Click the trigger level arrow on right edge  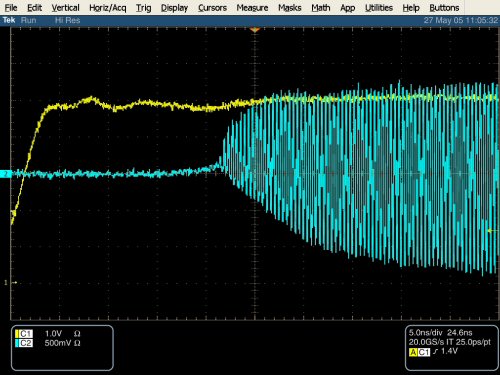pyautogui.click(x=493, y=230)
